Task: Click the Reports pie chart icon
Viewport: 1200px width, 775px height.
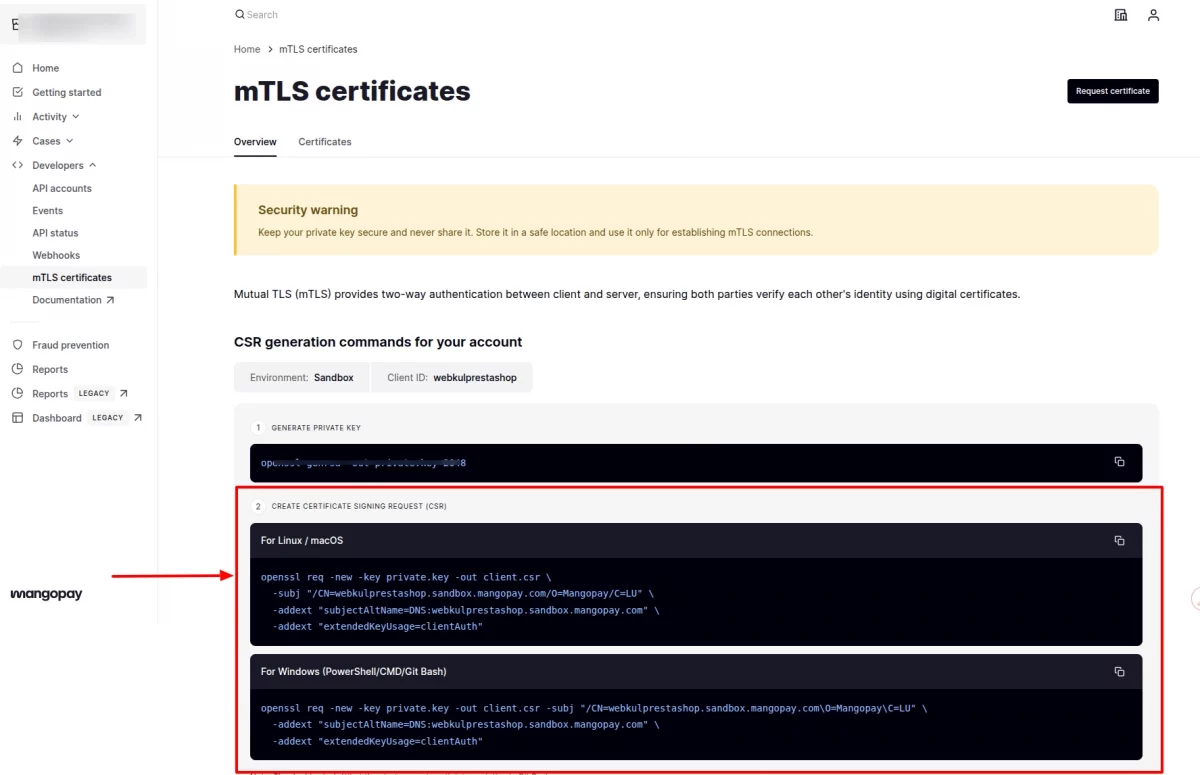Action: click(17, 369)
